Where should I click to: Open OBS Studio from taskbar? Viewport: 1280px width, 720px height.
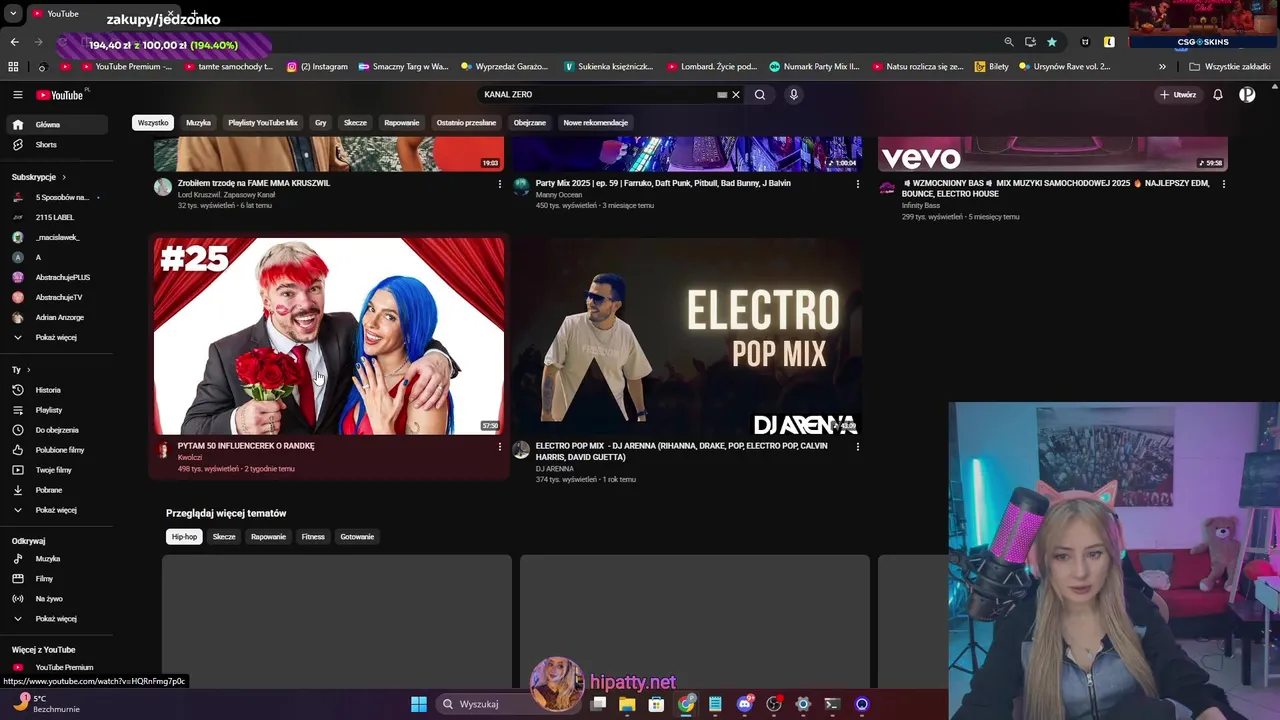tap(774, 704)
